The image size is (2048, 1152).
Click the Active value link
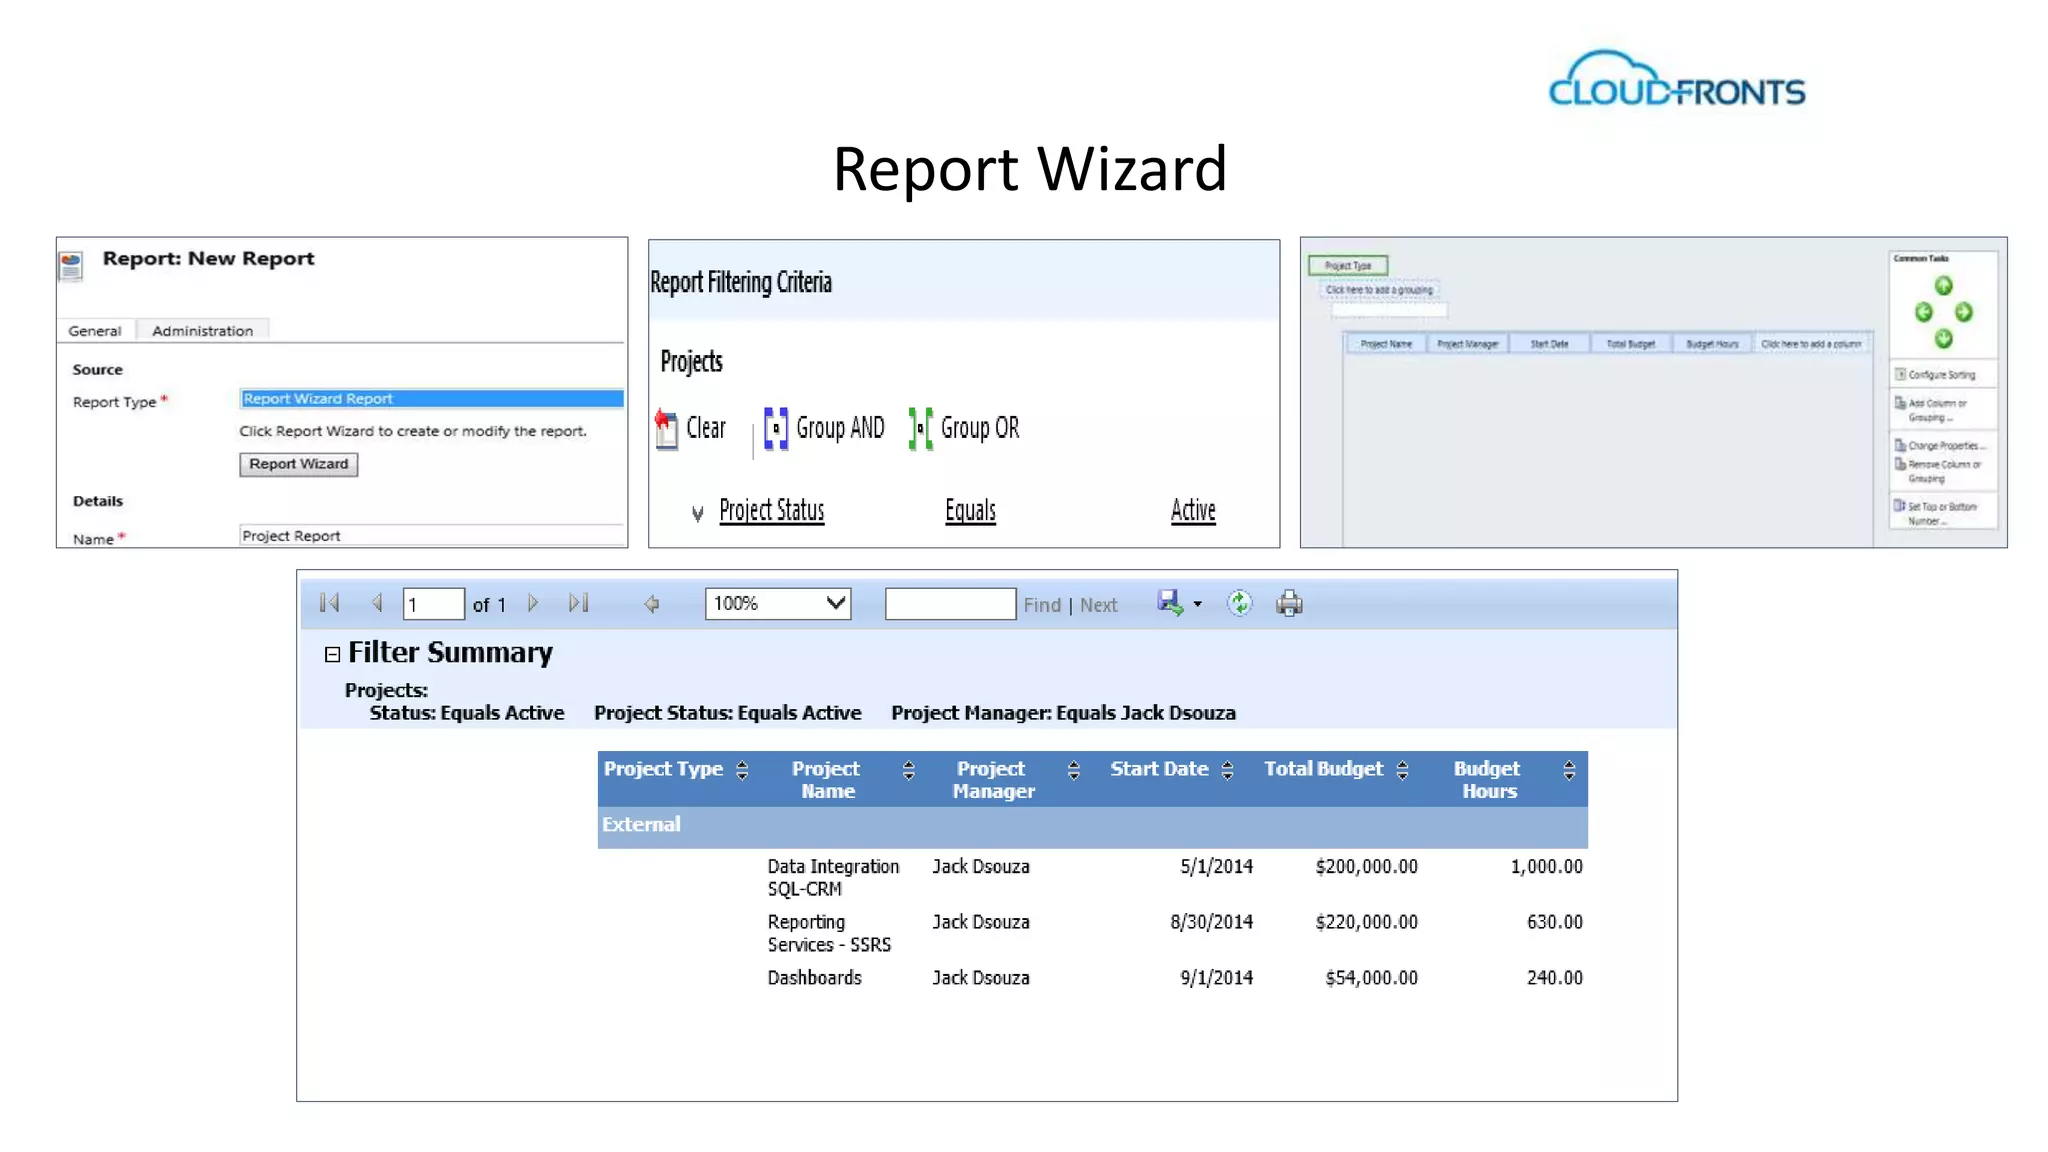pyautogui.click(x=1193, y=510)
